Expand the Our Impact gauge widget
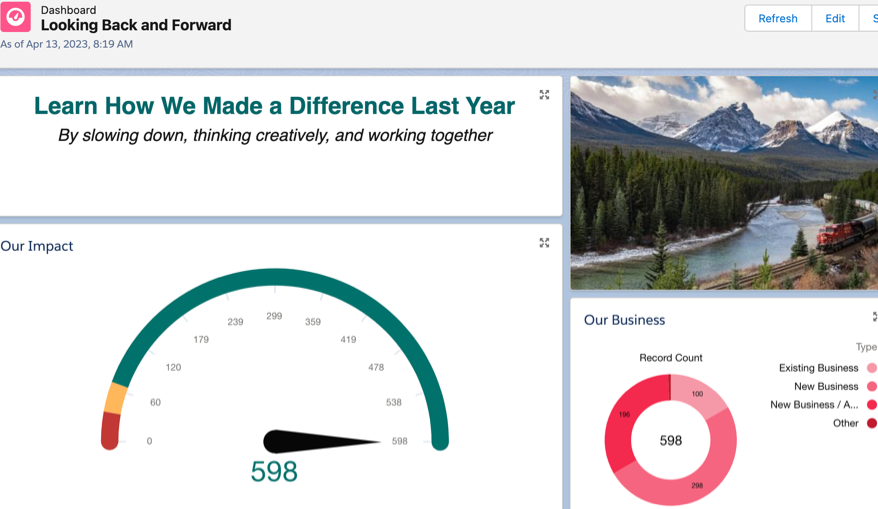 544,242
